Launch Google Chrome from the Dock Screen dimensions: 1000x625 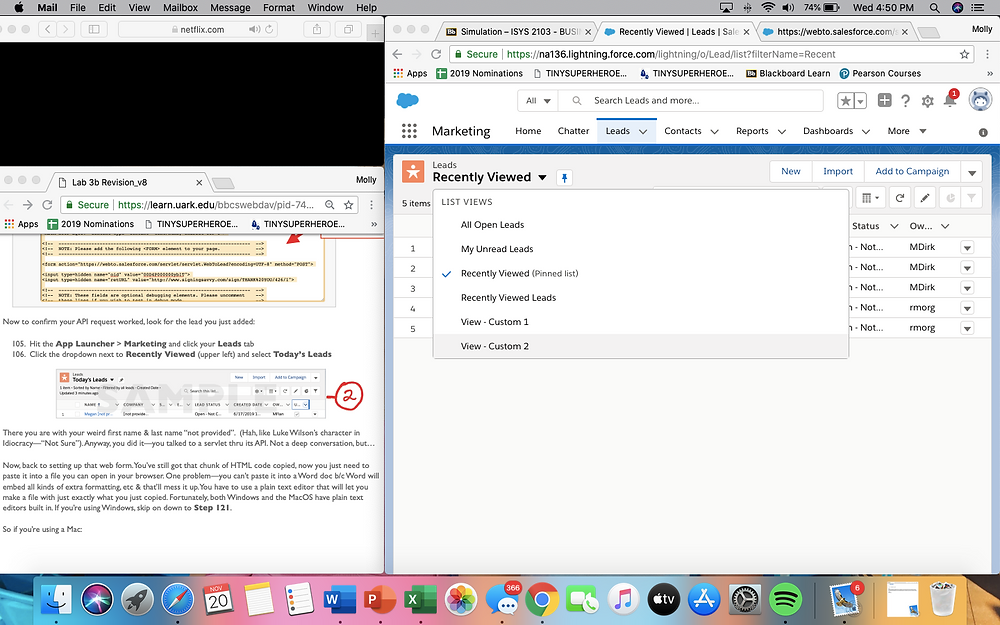(x=542, y=599)
